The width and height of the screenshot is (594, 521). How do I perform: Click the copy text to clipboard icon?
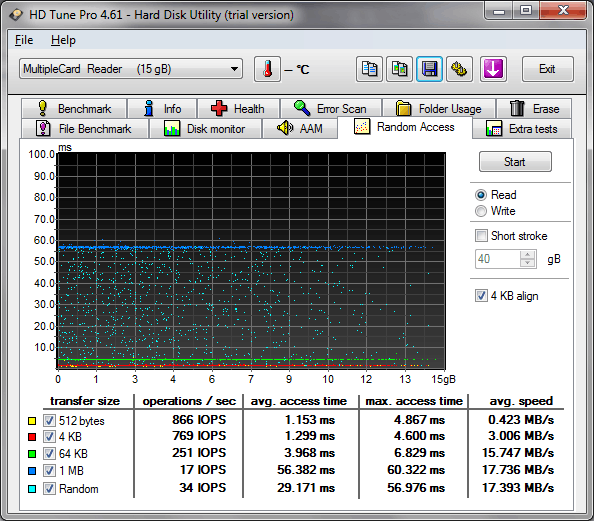click(369, 69)
